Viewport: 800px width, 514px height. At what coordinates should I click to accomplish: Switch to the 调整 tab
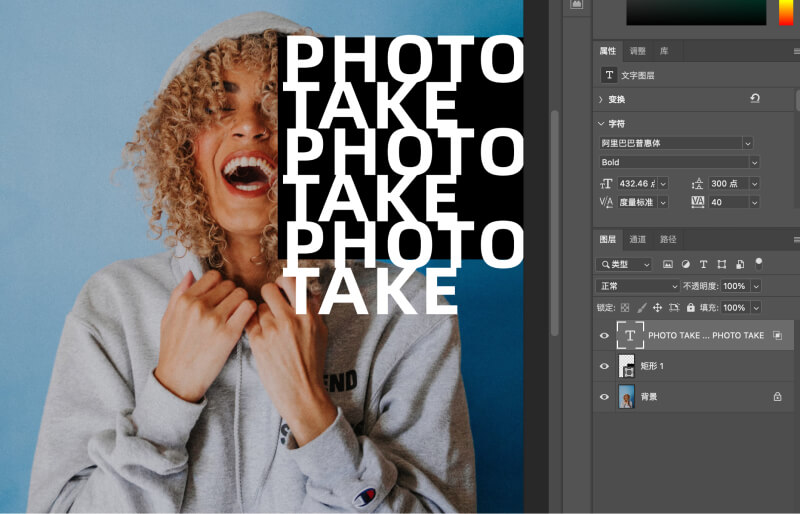(x=637, y=51)
